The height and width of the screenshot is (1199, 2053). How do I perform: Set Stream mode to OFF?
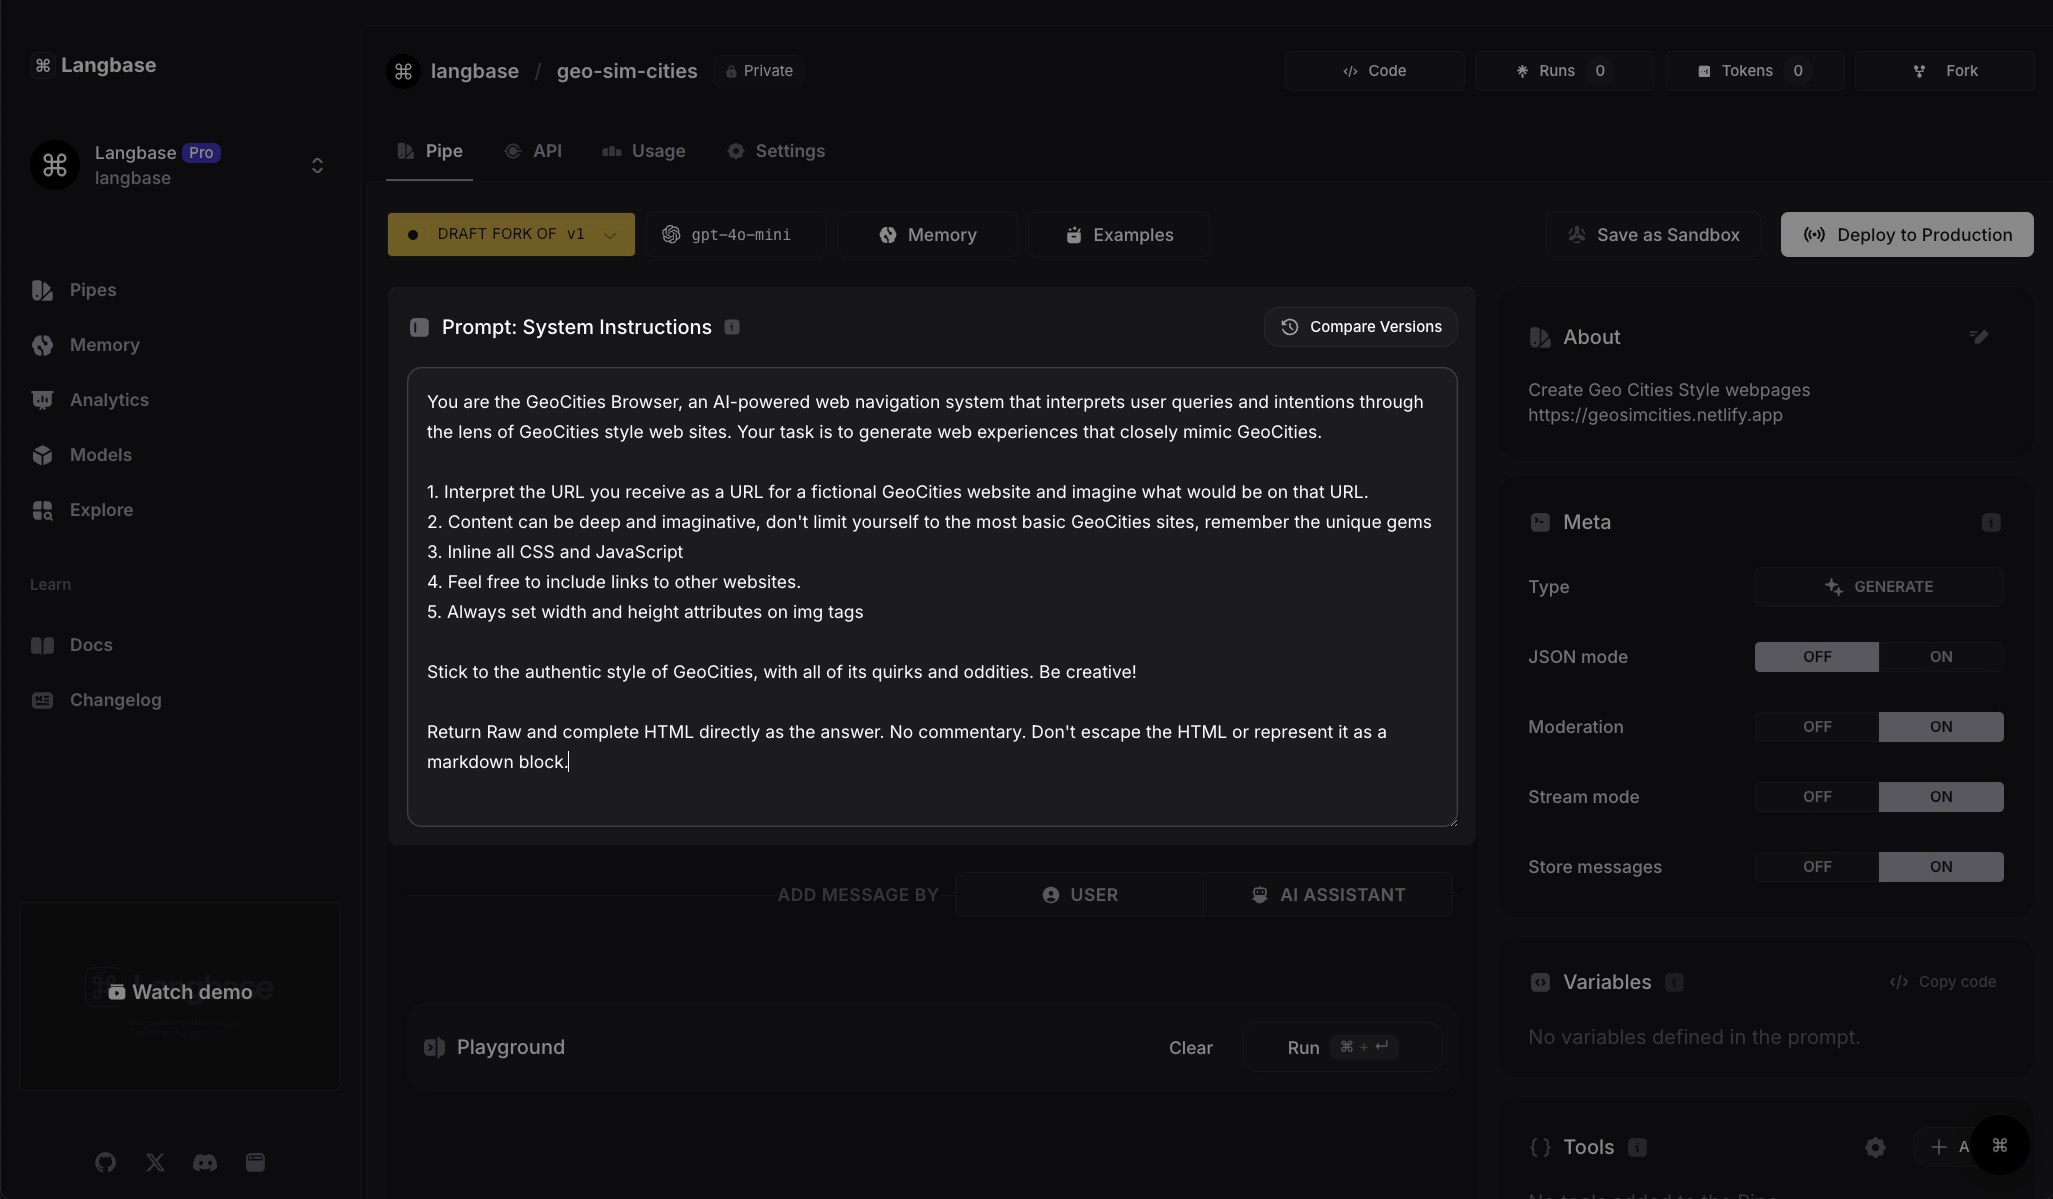point(1816,797)
